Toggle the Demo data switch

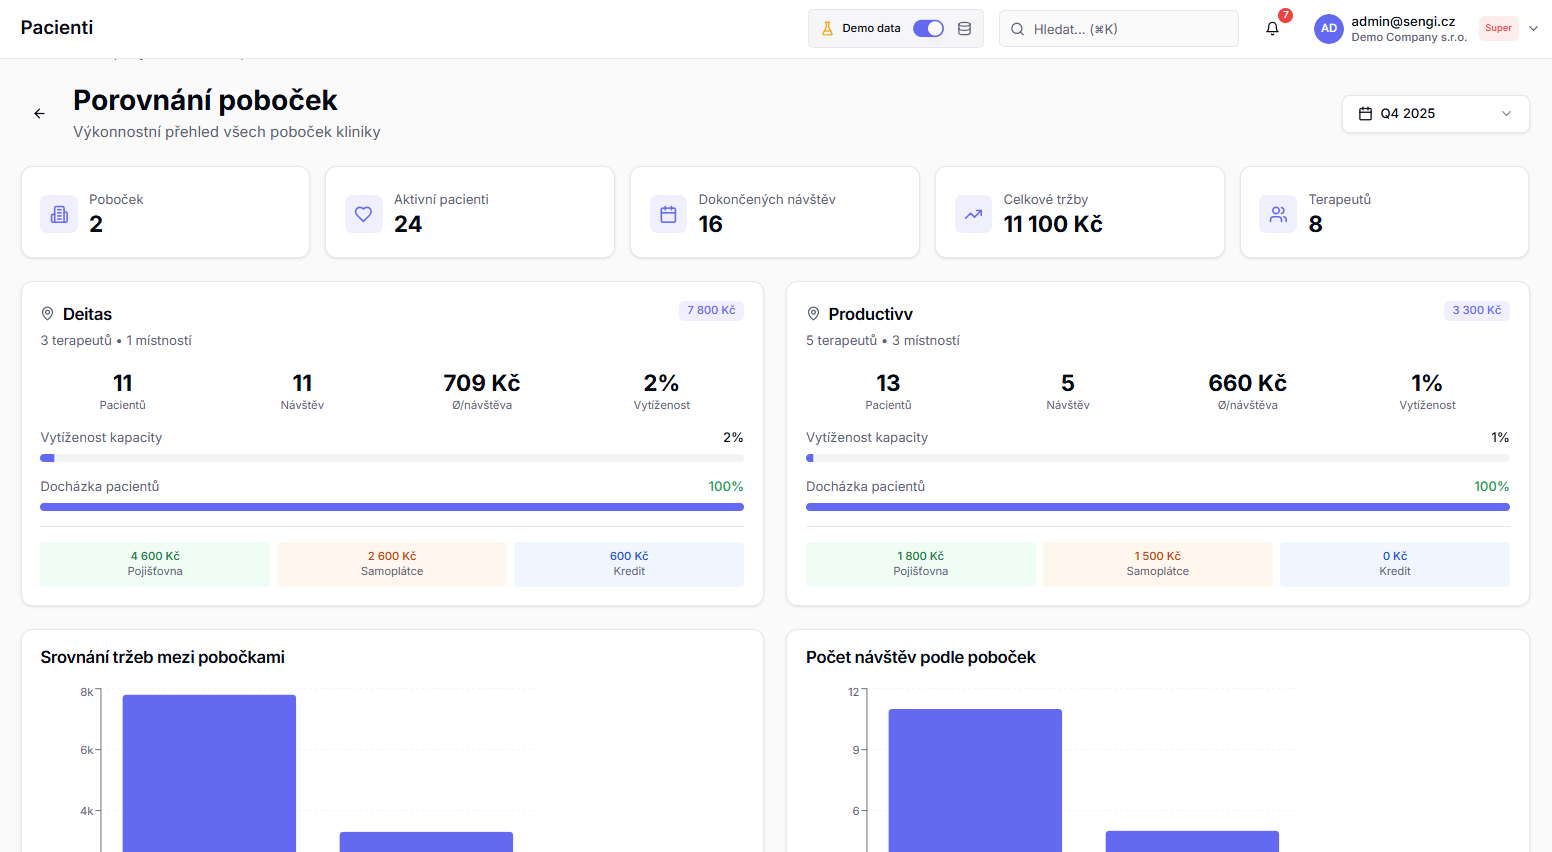[928, 29]
